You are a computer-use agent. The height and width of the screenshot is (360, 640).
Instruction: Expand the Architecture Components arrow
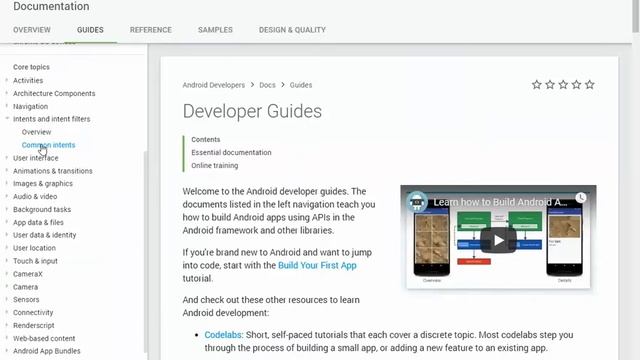pyautogui.click(x=7, y=93)
